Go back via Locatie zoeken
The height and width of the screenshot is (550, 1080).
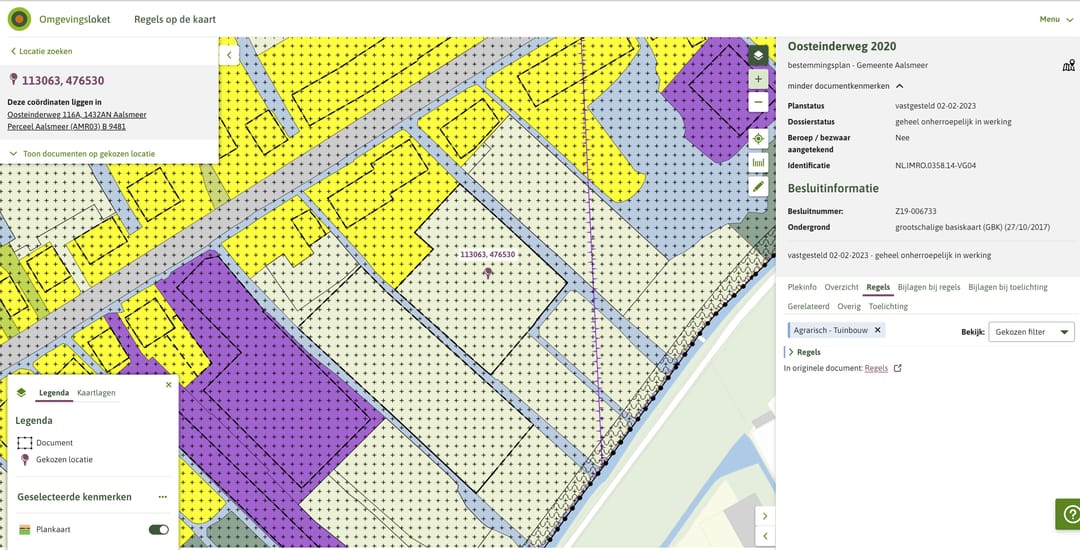pos(41,51)
